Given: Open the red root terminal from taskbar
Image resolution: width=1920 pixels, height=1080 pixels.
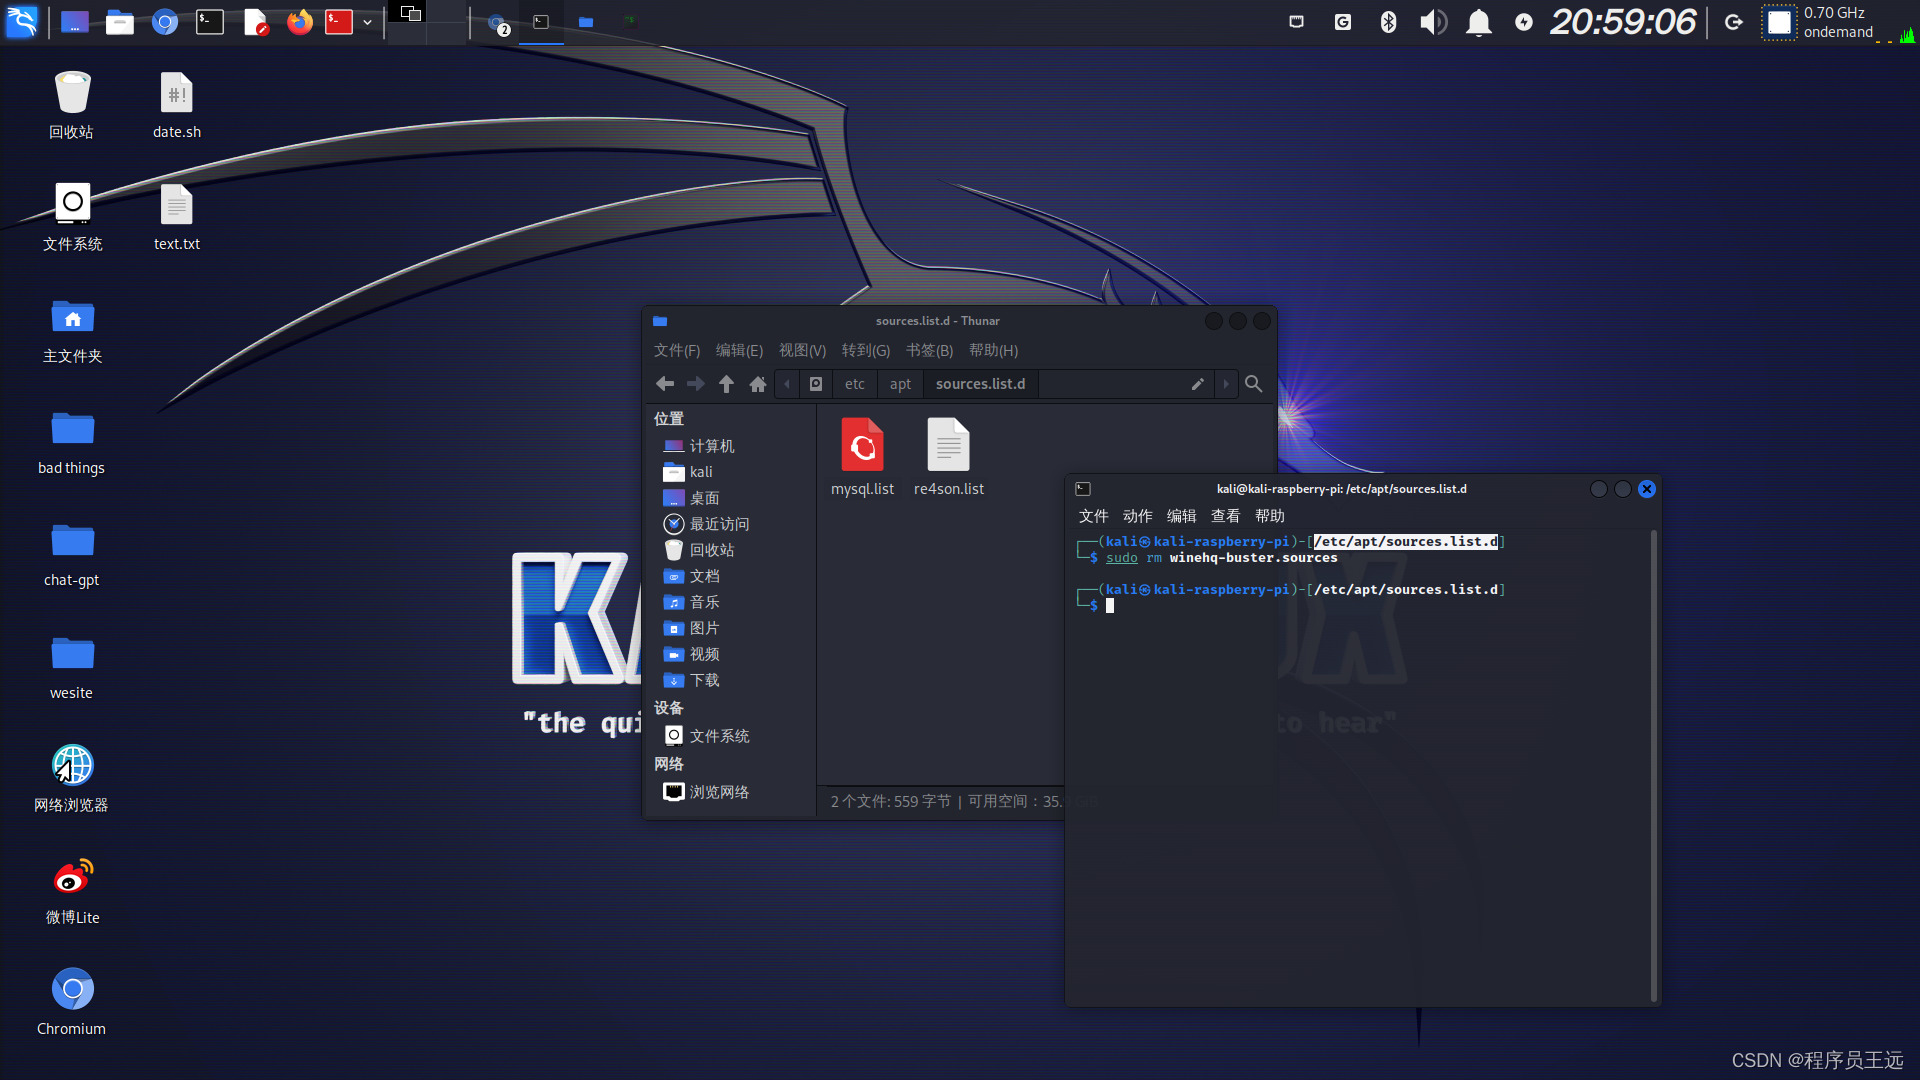Looking at the screenshot, I should [338, 22].
